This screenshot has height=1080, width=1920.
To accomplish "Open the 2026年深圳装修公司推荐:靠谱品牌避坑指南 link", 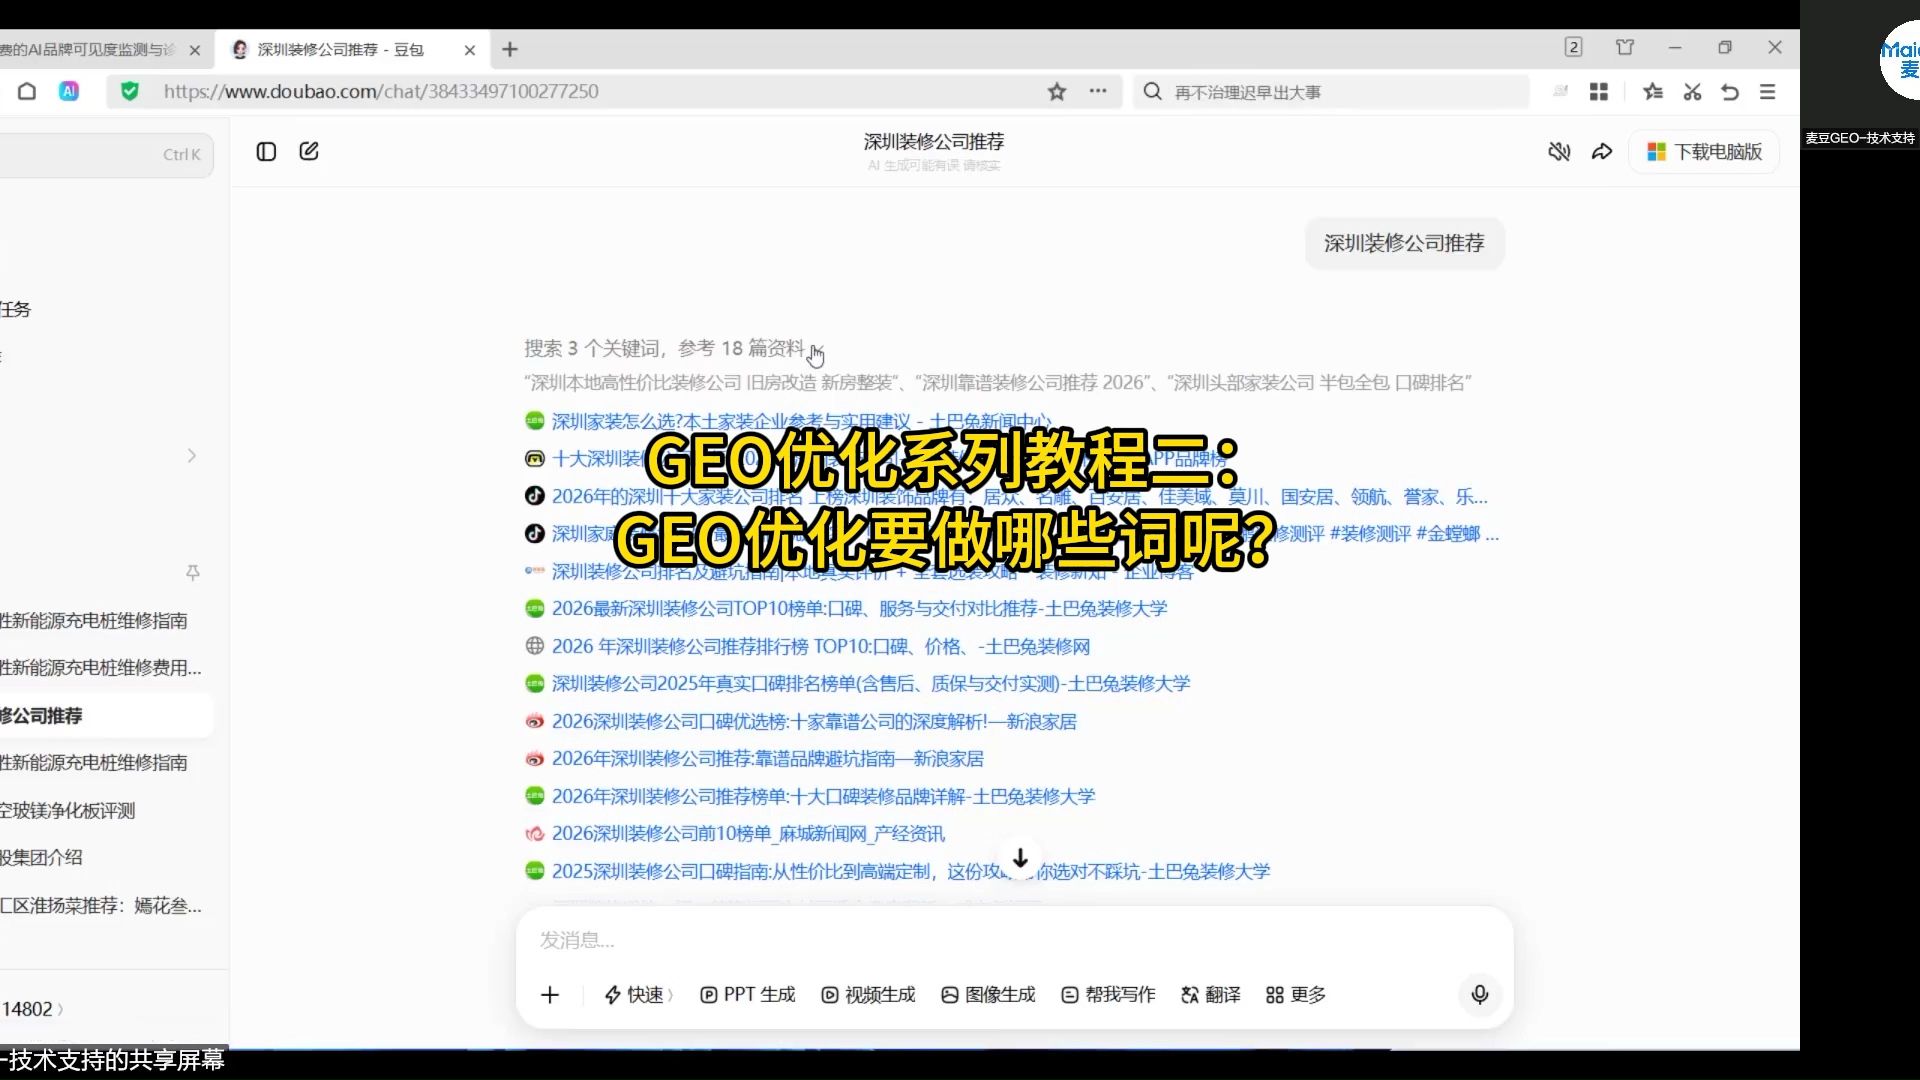I will (x=767, y=758).
